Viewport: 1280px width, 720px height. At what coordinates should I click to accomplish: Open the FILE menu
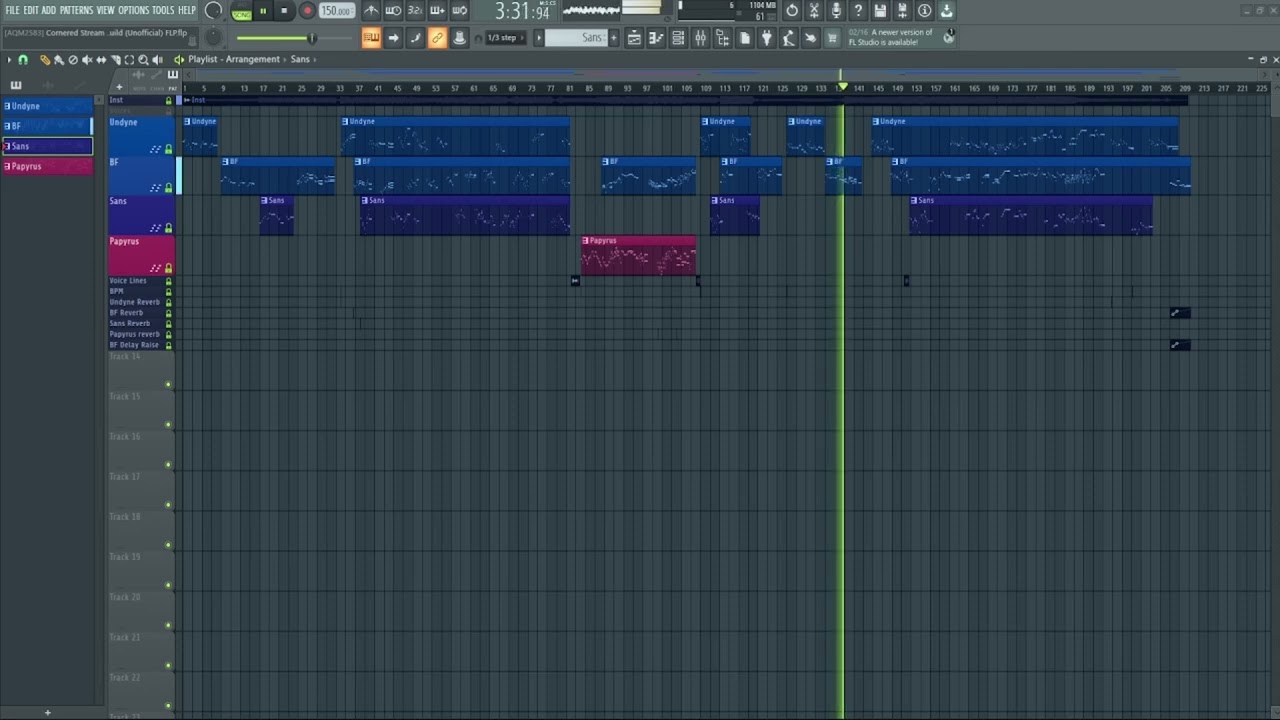(x=12, y=10)
